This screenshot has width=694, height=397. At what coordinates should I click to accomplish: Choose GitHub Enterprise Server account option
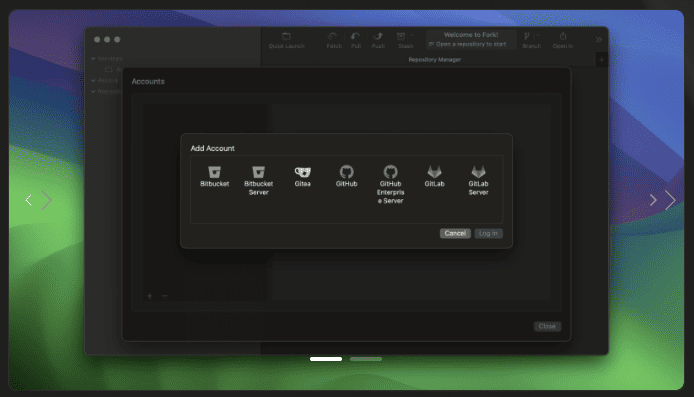390,185
